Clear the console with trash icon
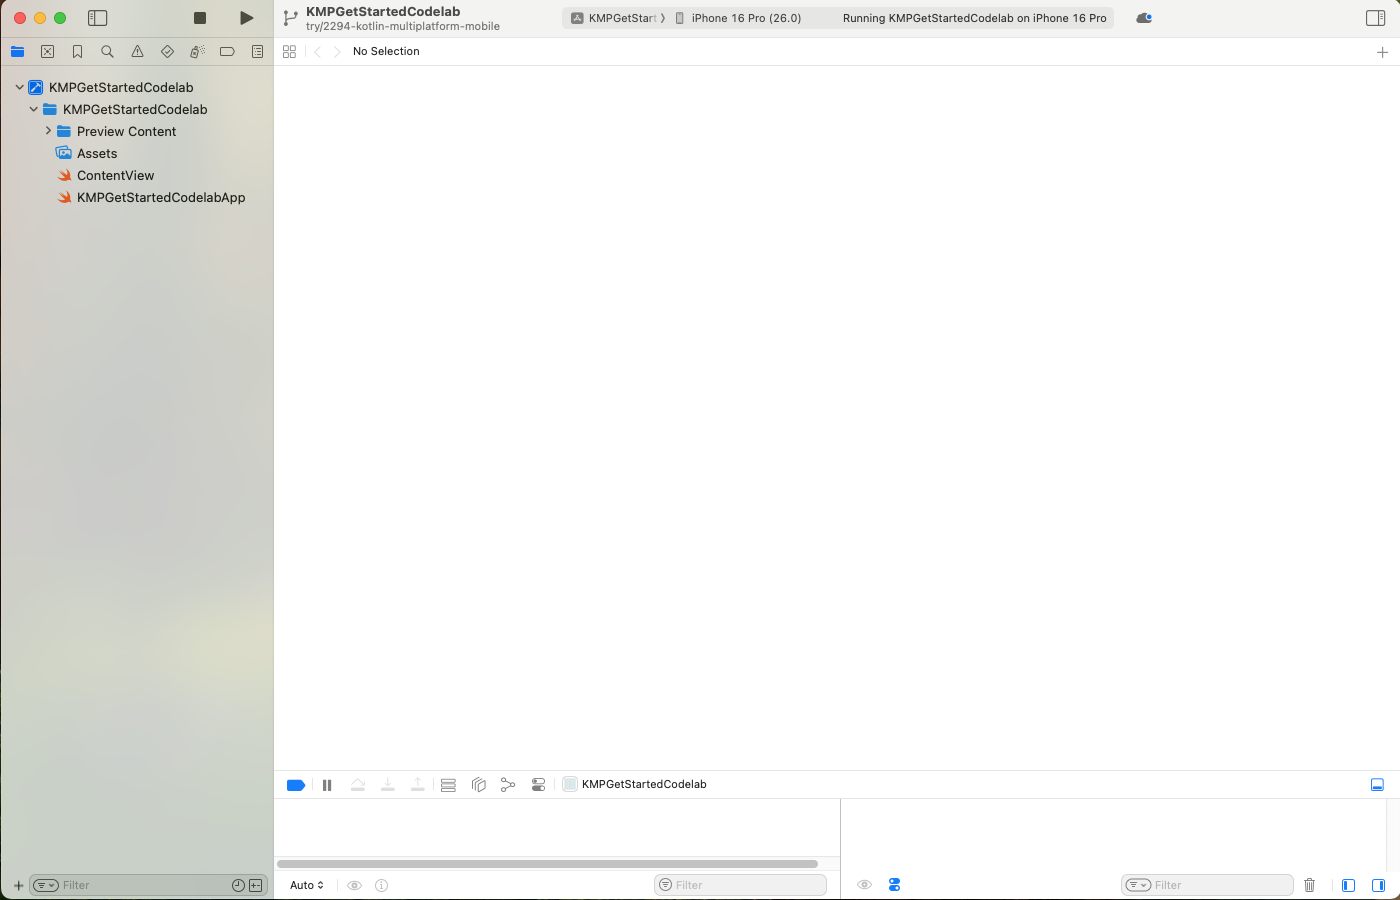This screenshot has width=1400, height=900. click(1310, 885)
